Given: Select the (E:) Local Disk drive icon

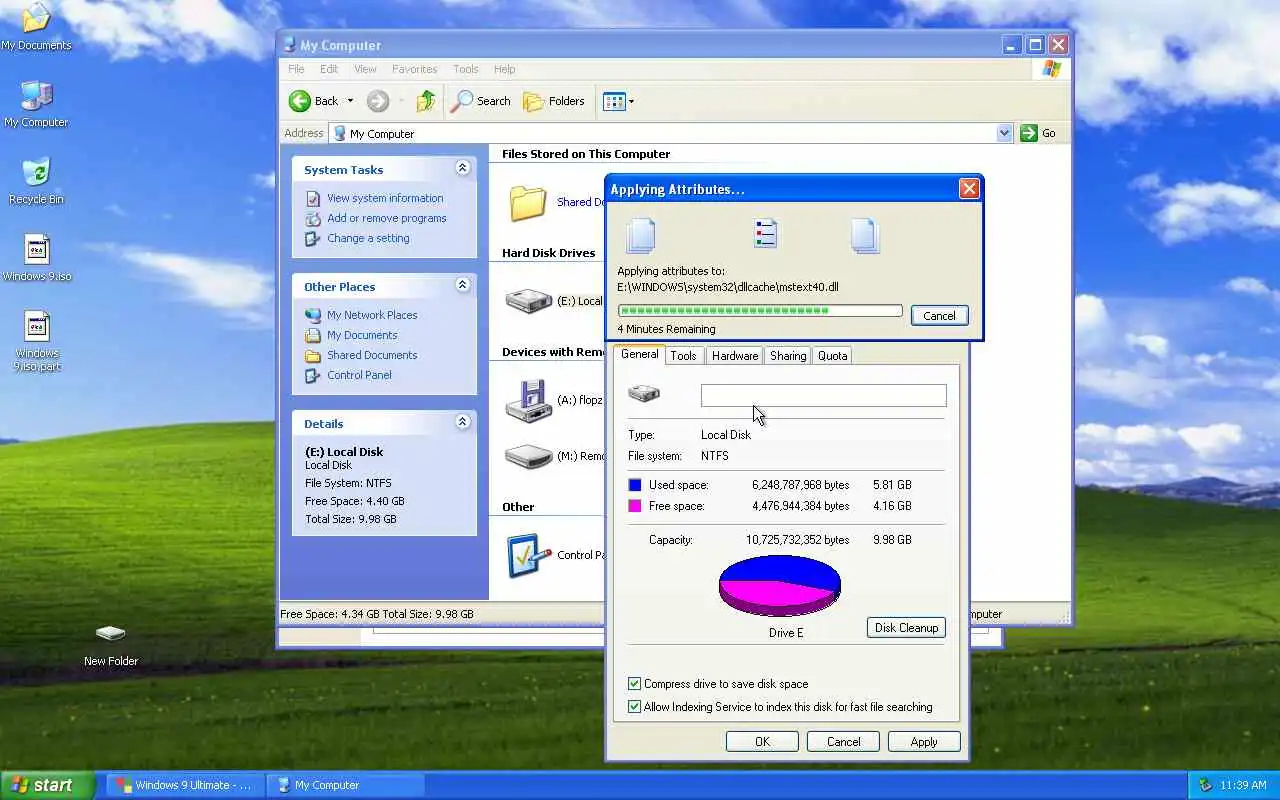Looking at the screenshot, I should (x=529, y=300).
